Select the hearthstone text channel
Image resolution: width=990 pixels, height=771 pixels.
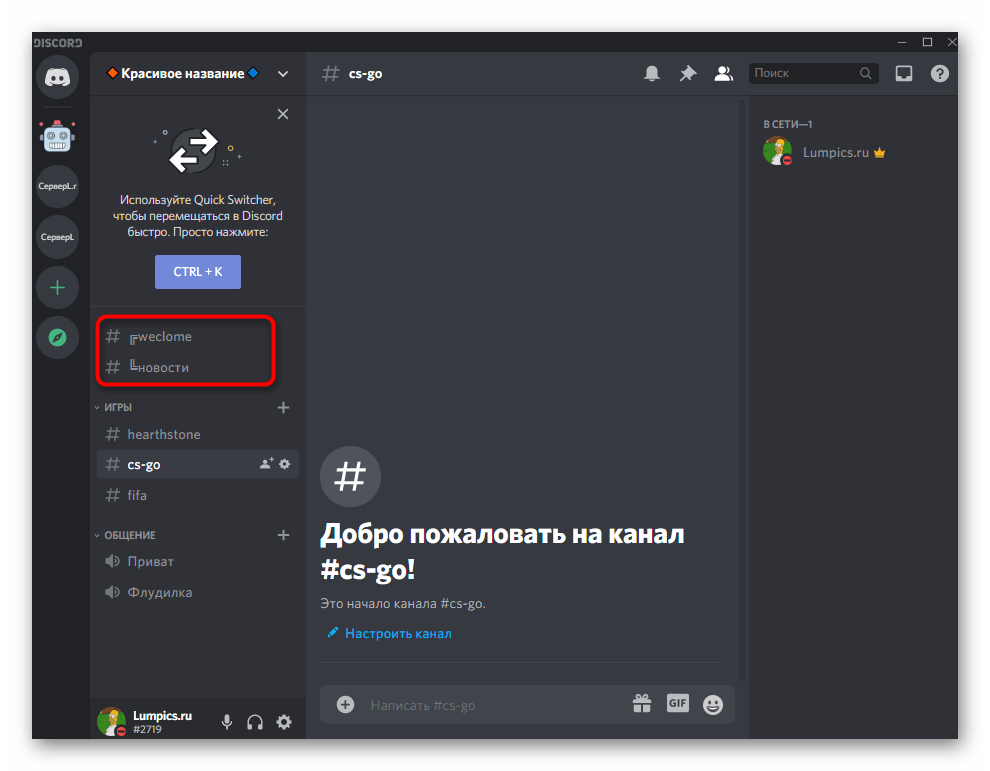coord(163,435)
